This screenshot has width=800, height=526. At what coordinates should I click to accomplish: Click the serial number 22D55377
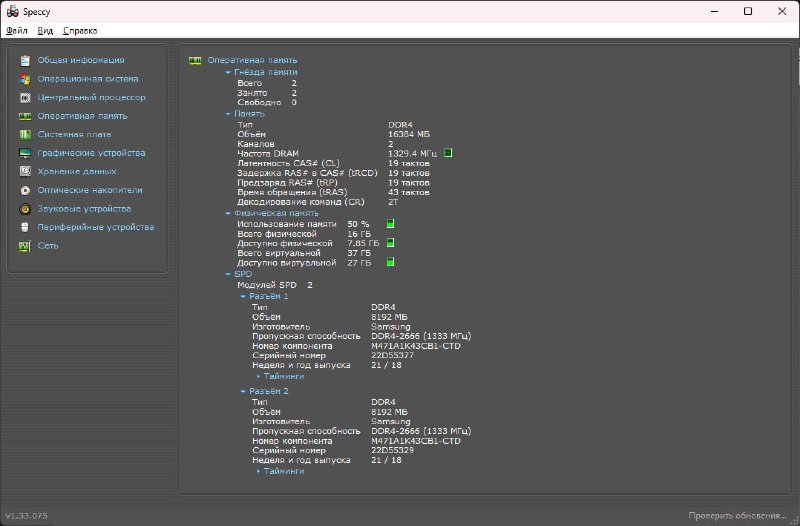click(392, 356)
